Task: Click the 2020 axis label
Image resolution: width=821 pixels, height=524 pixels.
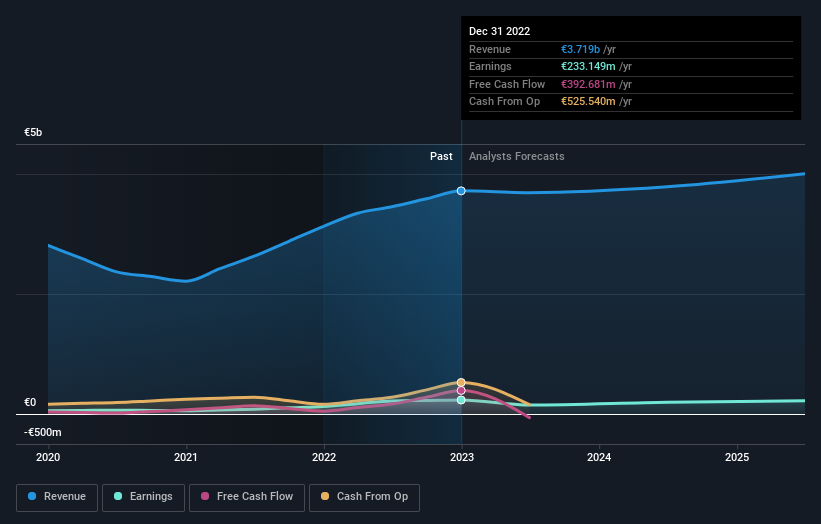Action: pyautogui.click(x=48, y=457)
